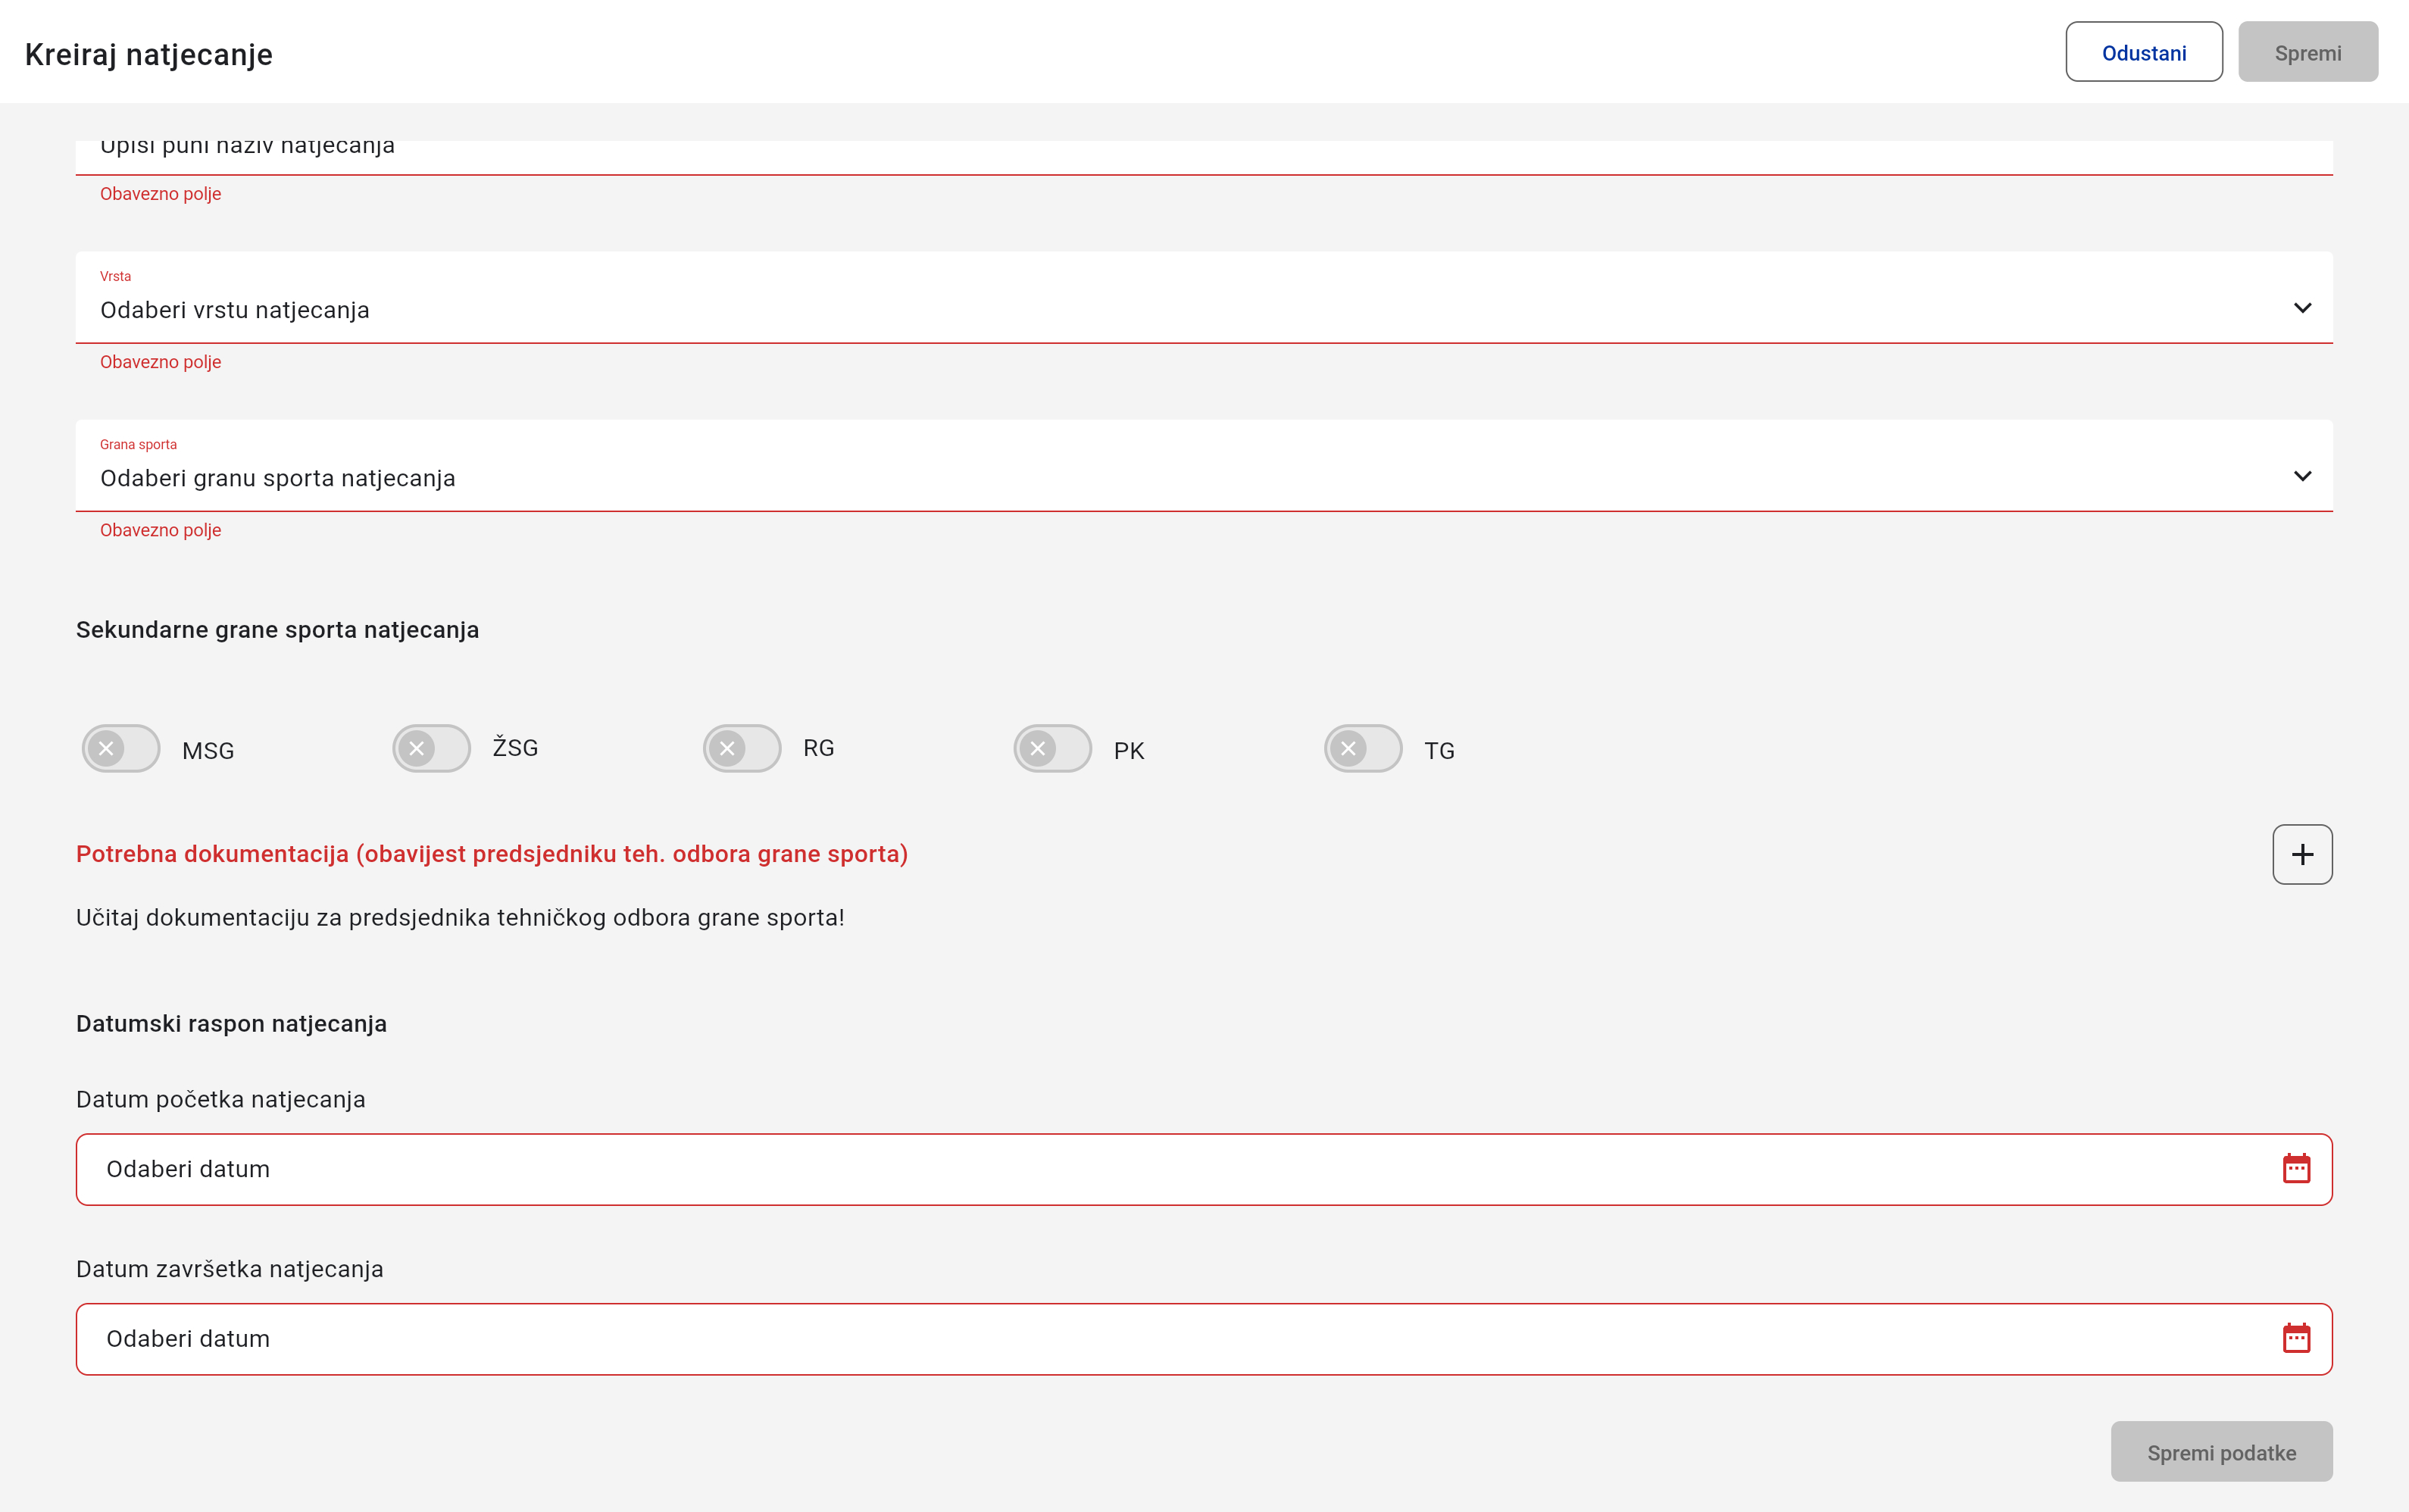Viewport: 2409px width, 1512px height.
Task: Click the 'Kreiraj natjecanje' page title
Action: (x=149, y=54)
